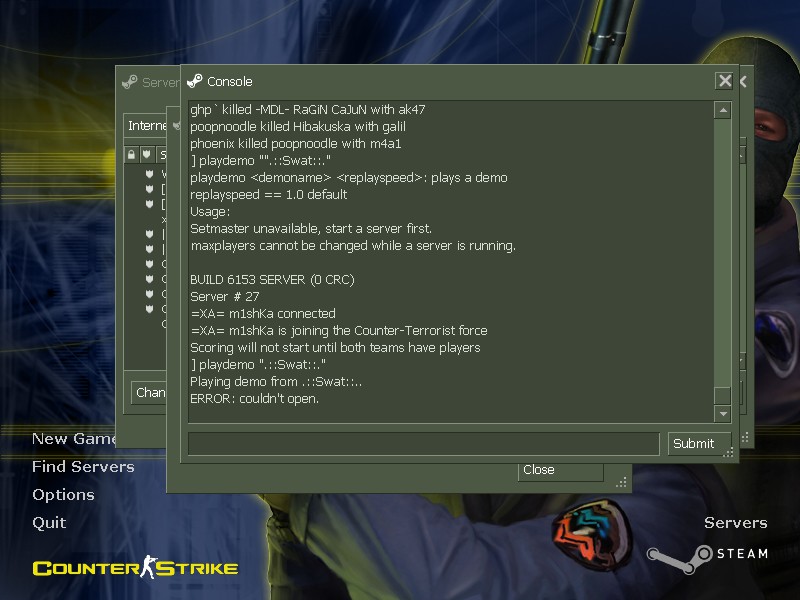Click the Steam icon in Servers window title
Screen dimensions: 800x600
pyautogui.click(x=130, y=82)
